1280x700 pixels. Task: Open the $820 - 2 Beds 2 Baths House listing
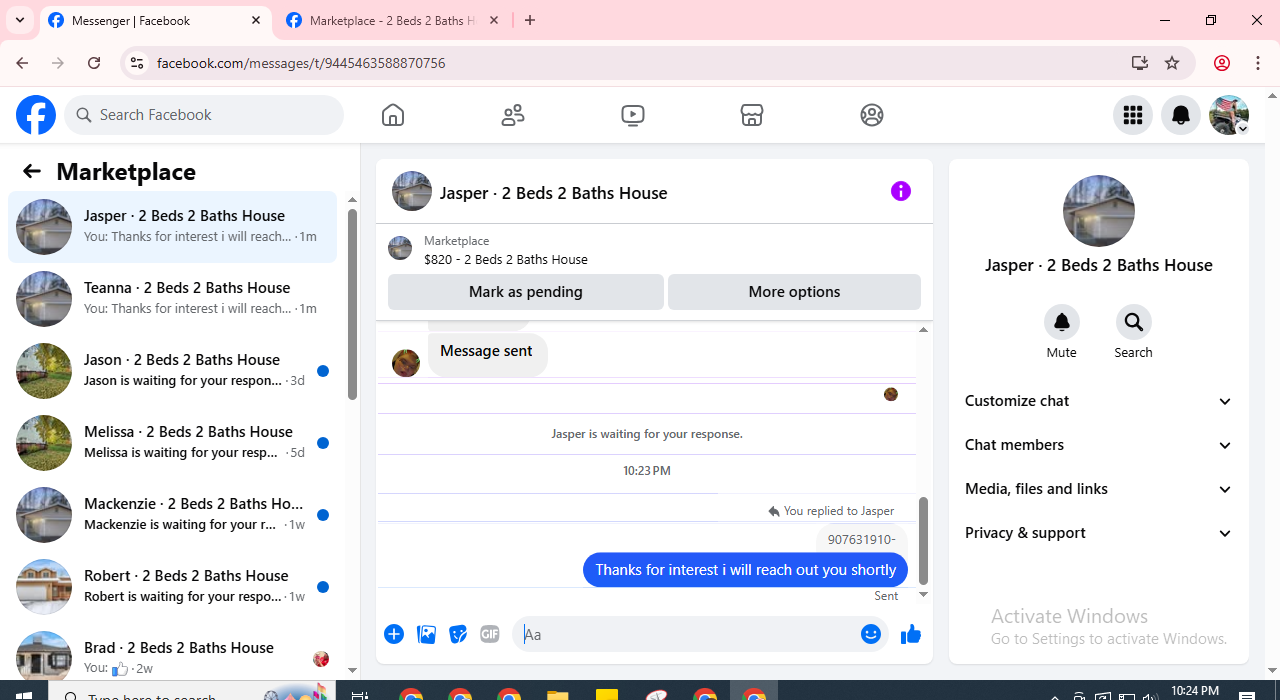pos(505,259)
